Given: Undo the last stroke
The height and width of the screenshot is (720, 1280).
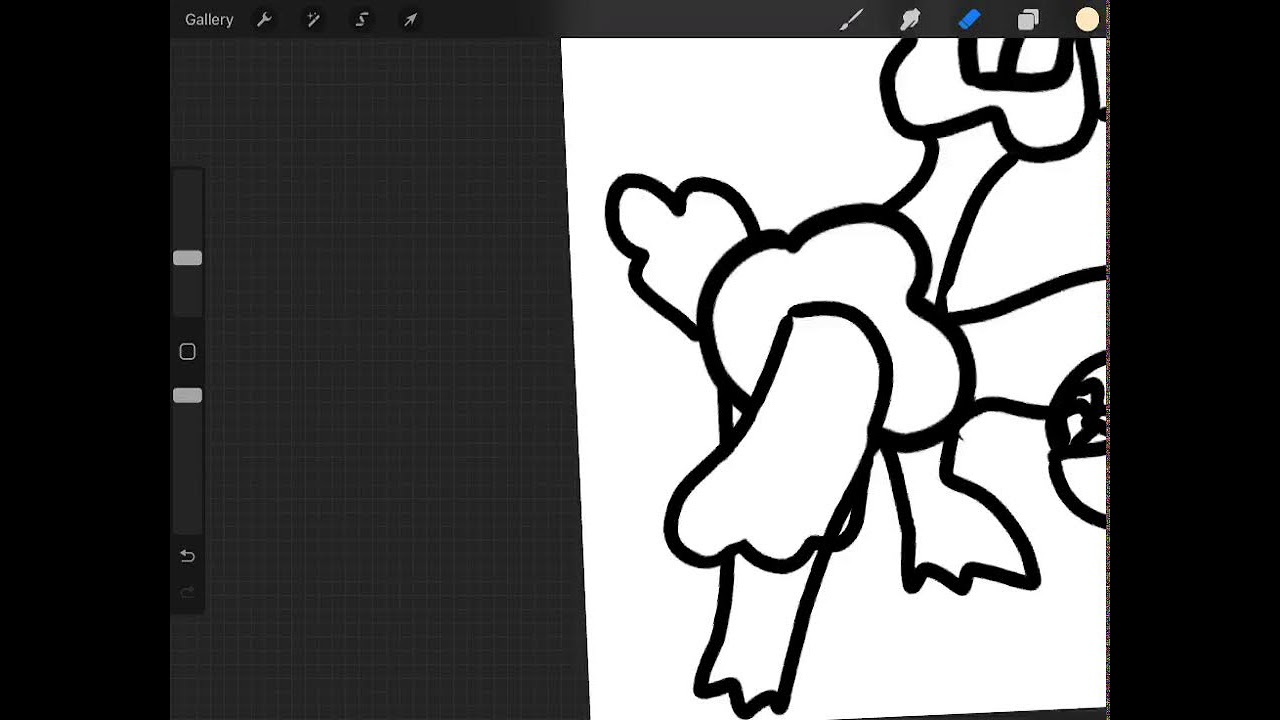Looking at the screenshot, I should (187, 556).
